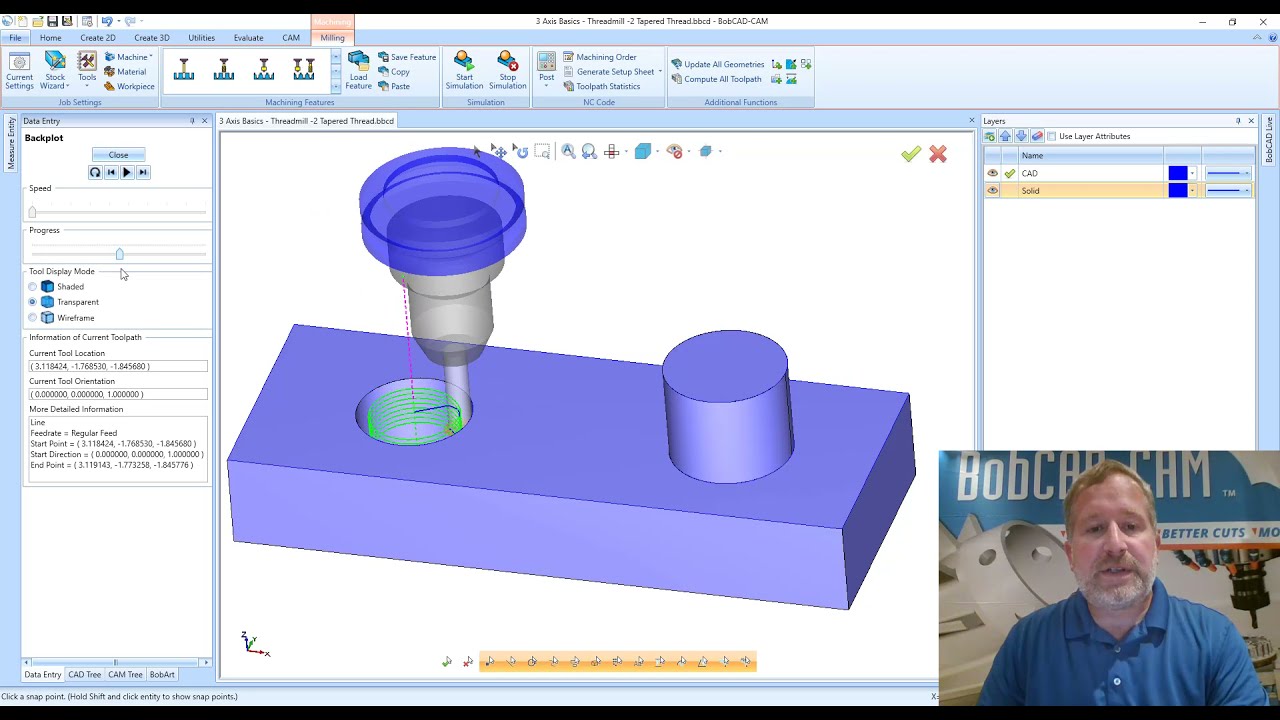Switch to the CAM Tree tab
The width and height of the screenshot is (1280, 720).
(125, 675)
